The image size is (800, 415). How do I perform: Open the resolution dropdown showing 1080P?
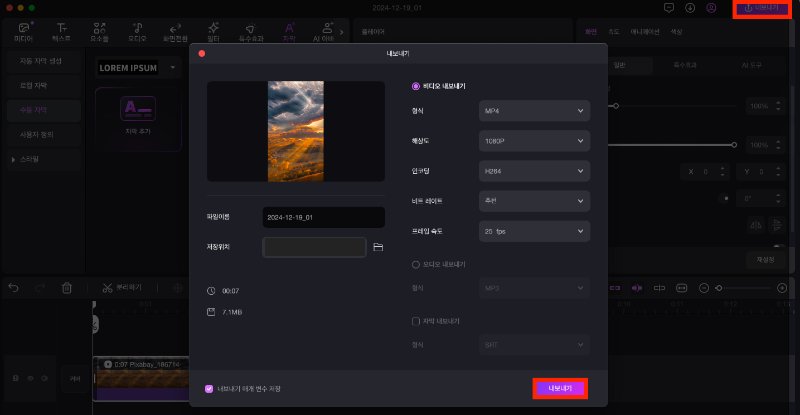534,141
